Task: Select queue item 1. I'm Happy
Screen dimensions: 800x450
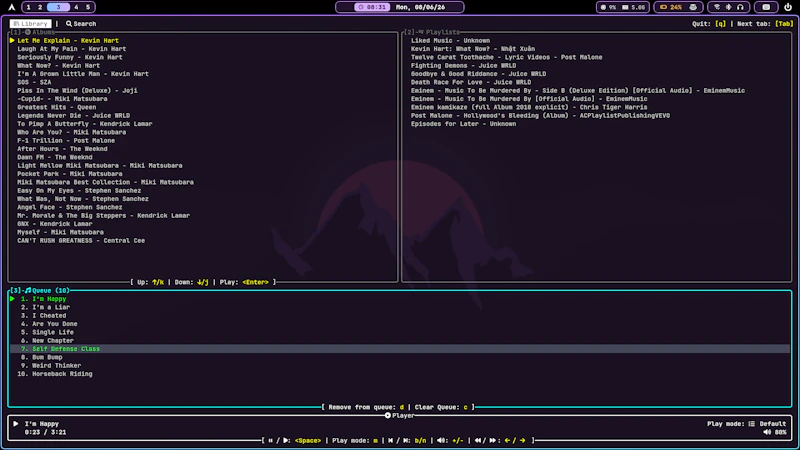Action: (43, 299)
